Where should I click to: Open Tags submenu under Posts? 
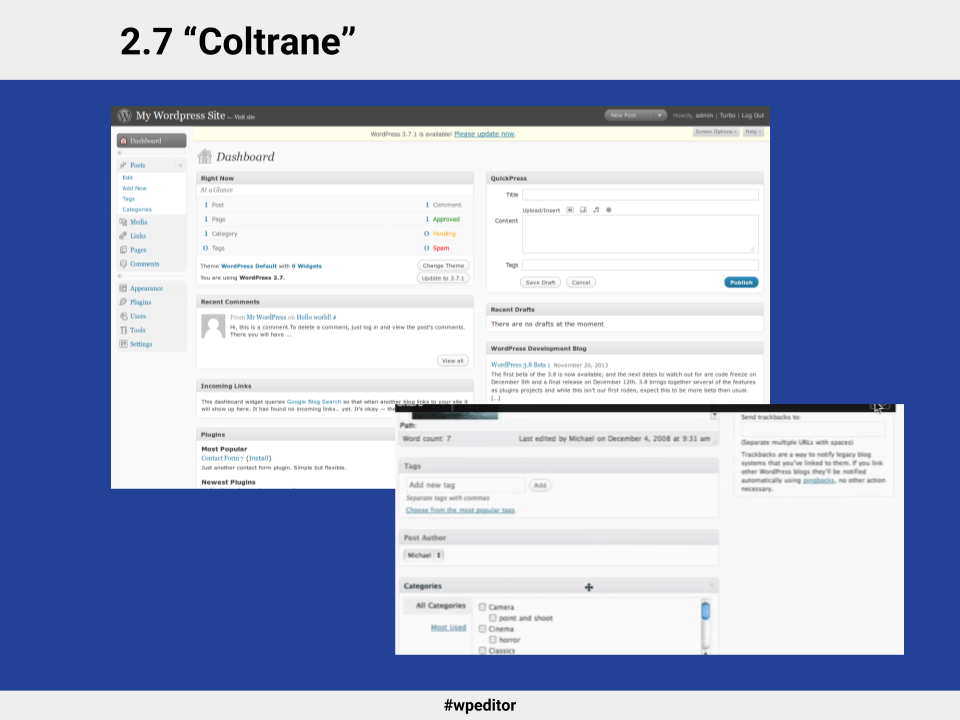coord(129,199)
